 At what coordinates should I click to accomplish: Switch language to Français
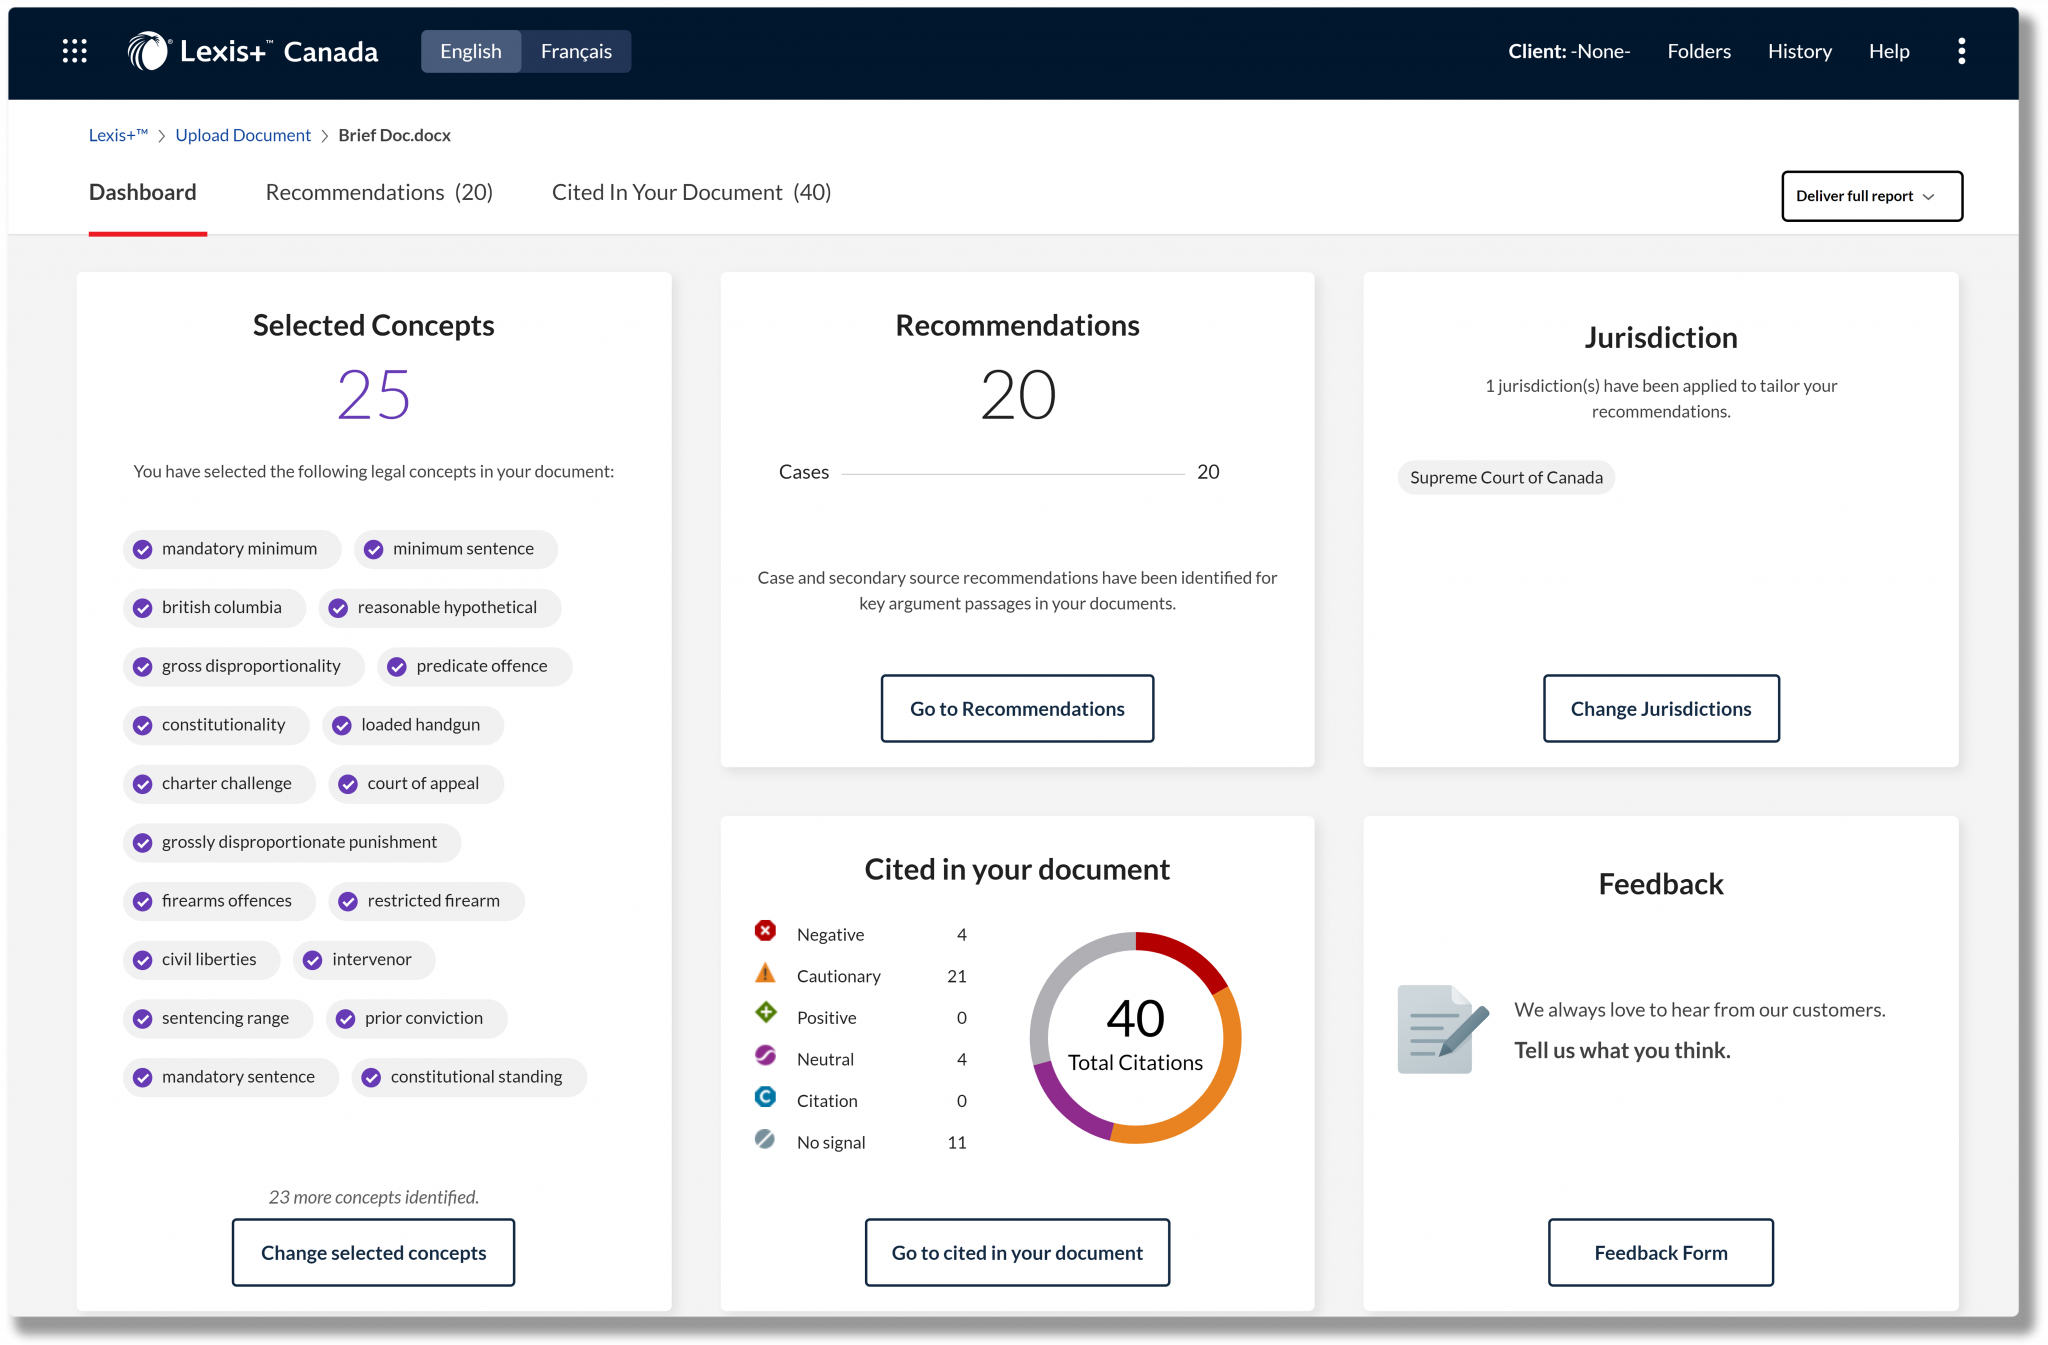[x=576, y=50]
